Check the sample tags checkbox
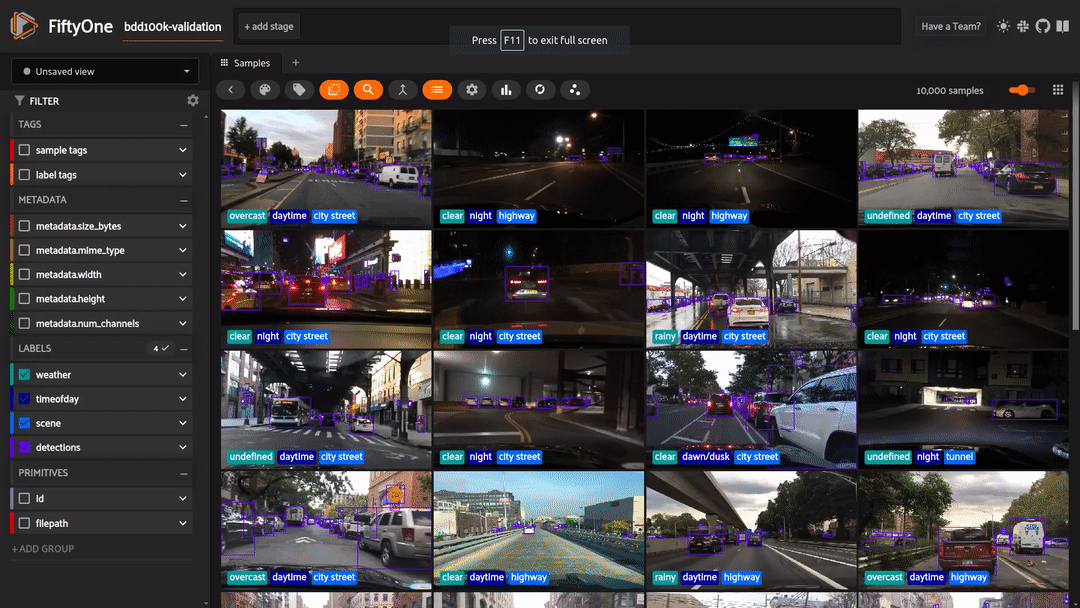The height and width of the screenshot is (608, 1080). (x=25, y=150)
